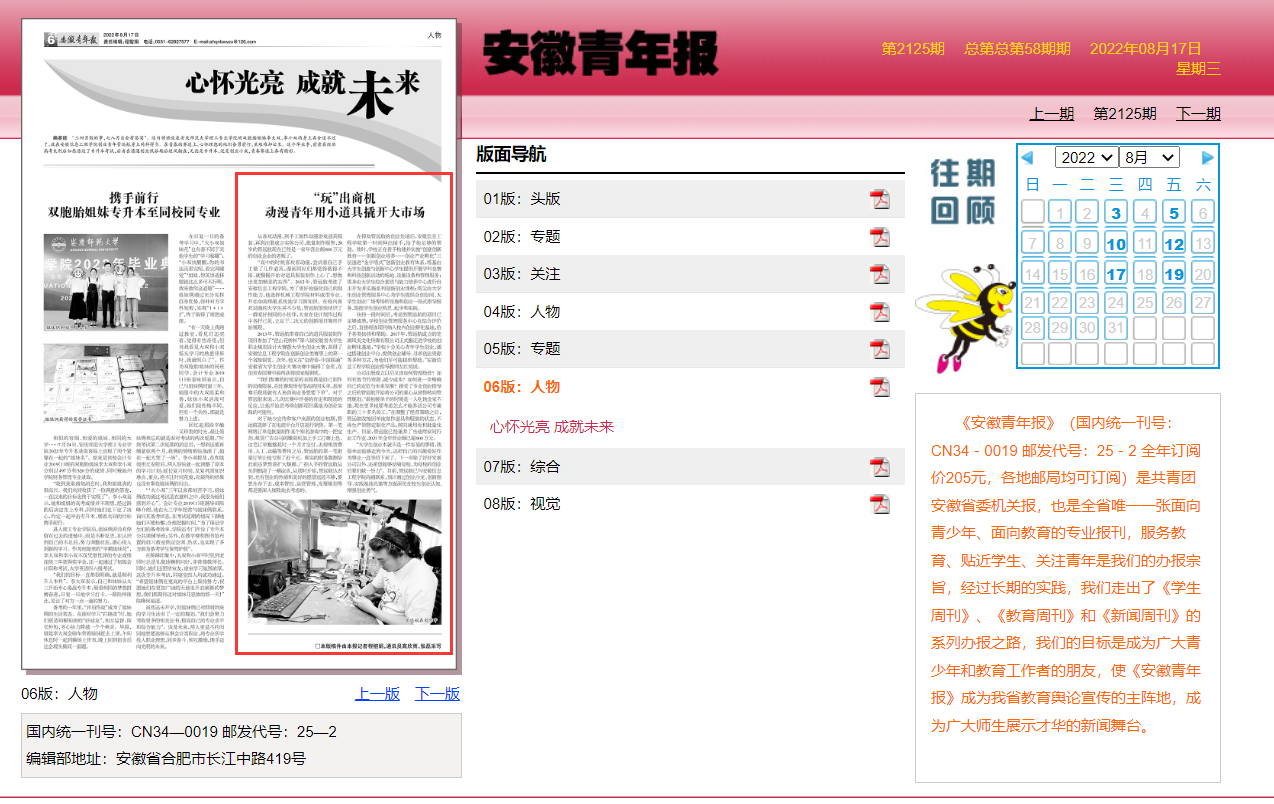
Task: Select calendar date 17
Action: pos(1116,274)
